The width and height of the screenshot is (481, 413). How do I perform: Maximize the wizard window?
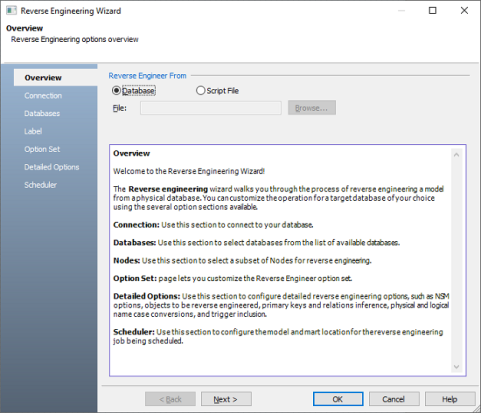tap(432, 11)
